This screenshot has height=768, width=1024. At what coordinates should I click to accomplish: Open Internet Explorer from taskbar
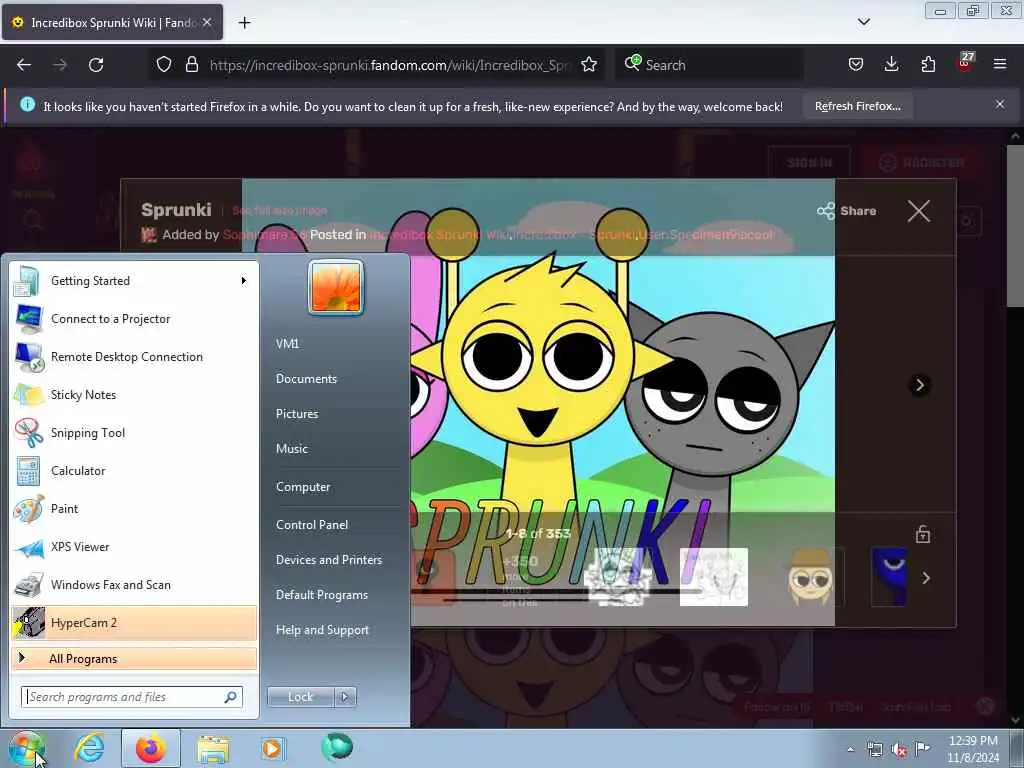pos(89,748)
